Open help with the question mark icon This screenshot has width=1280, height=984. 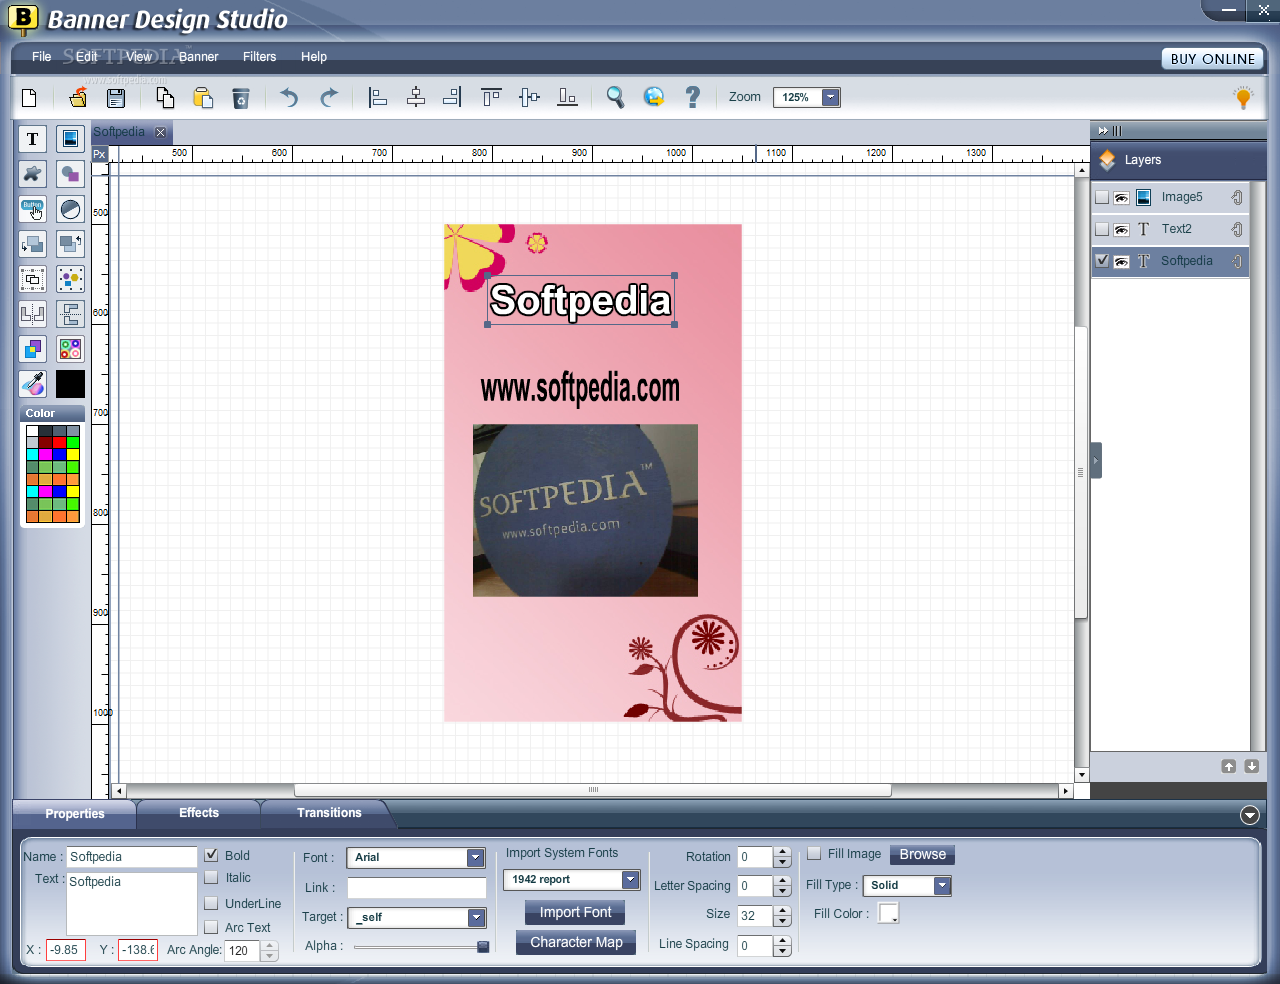pyautogui.click(x=692, y=97)
